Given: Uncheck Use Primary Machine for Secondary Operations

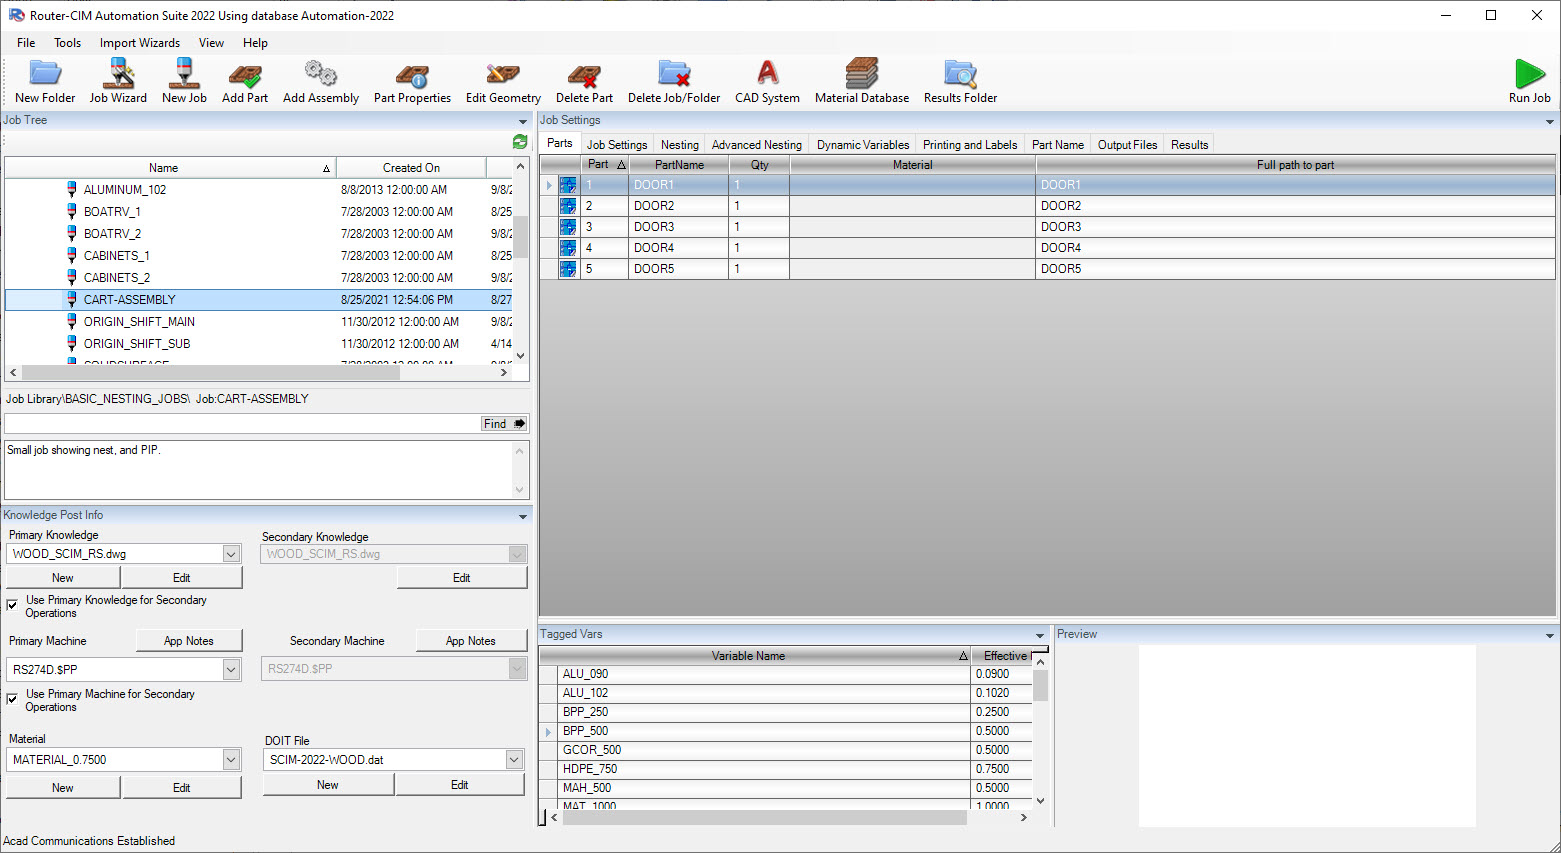Looking at the screenshot, I should [x=11, y=697].
